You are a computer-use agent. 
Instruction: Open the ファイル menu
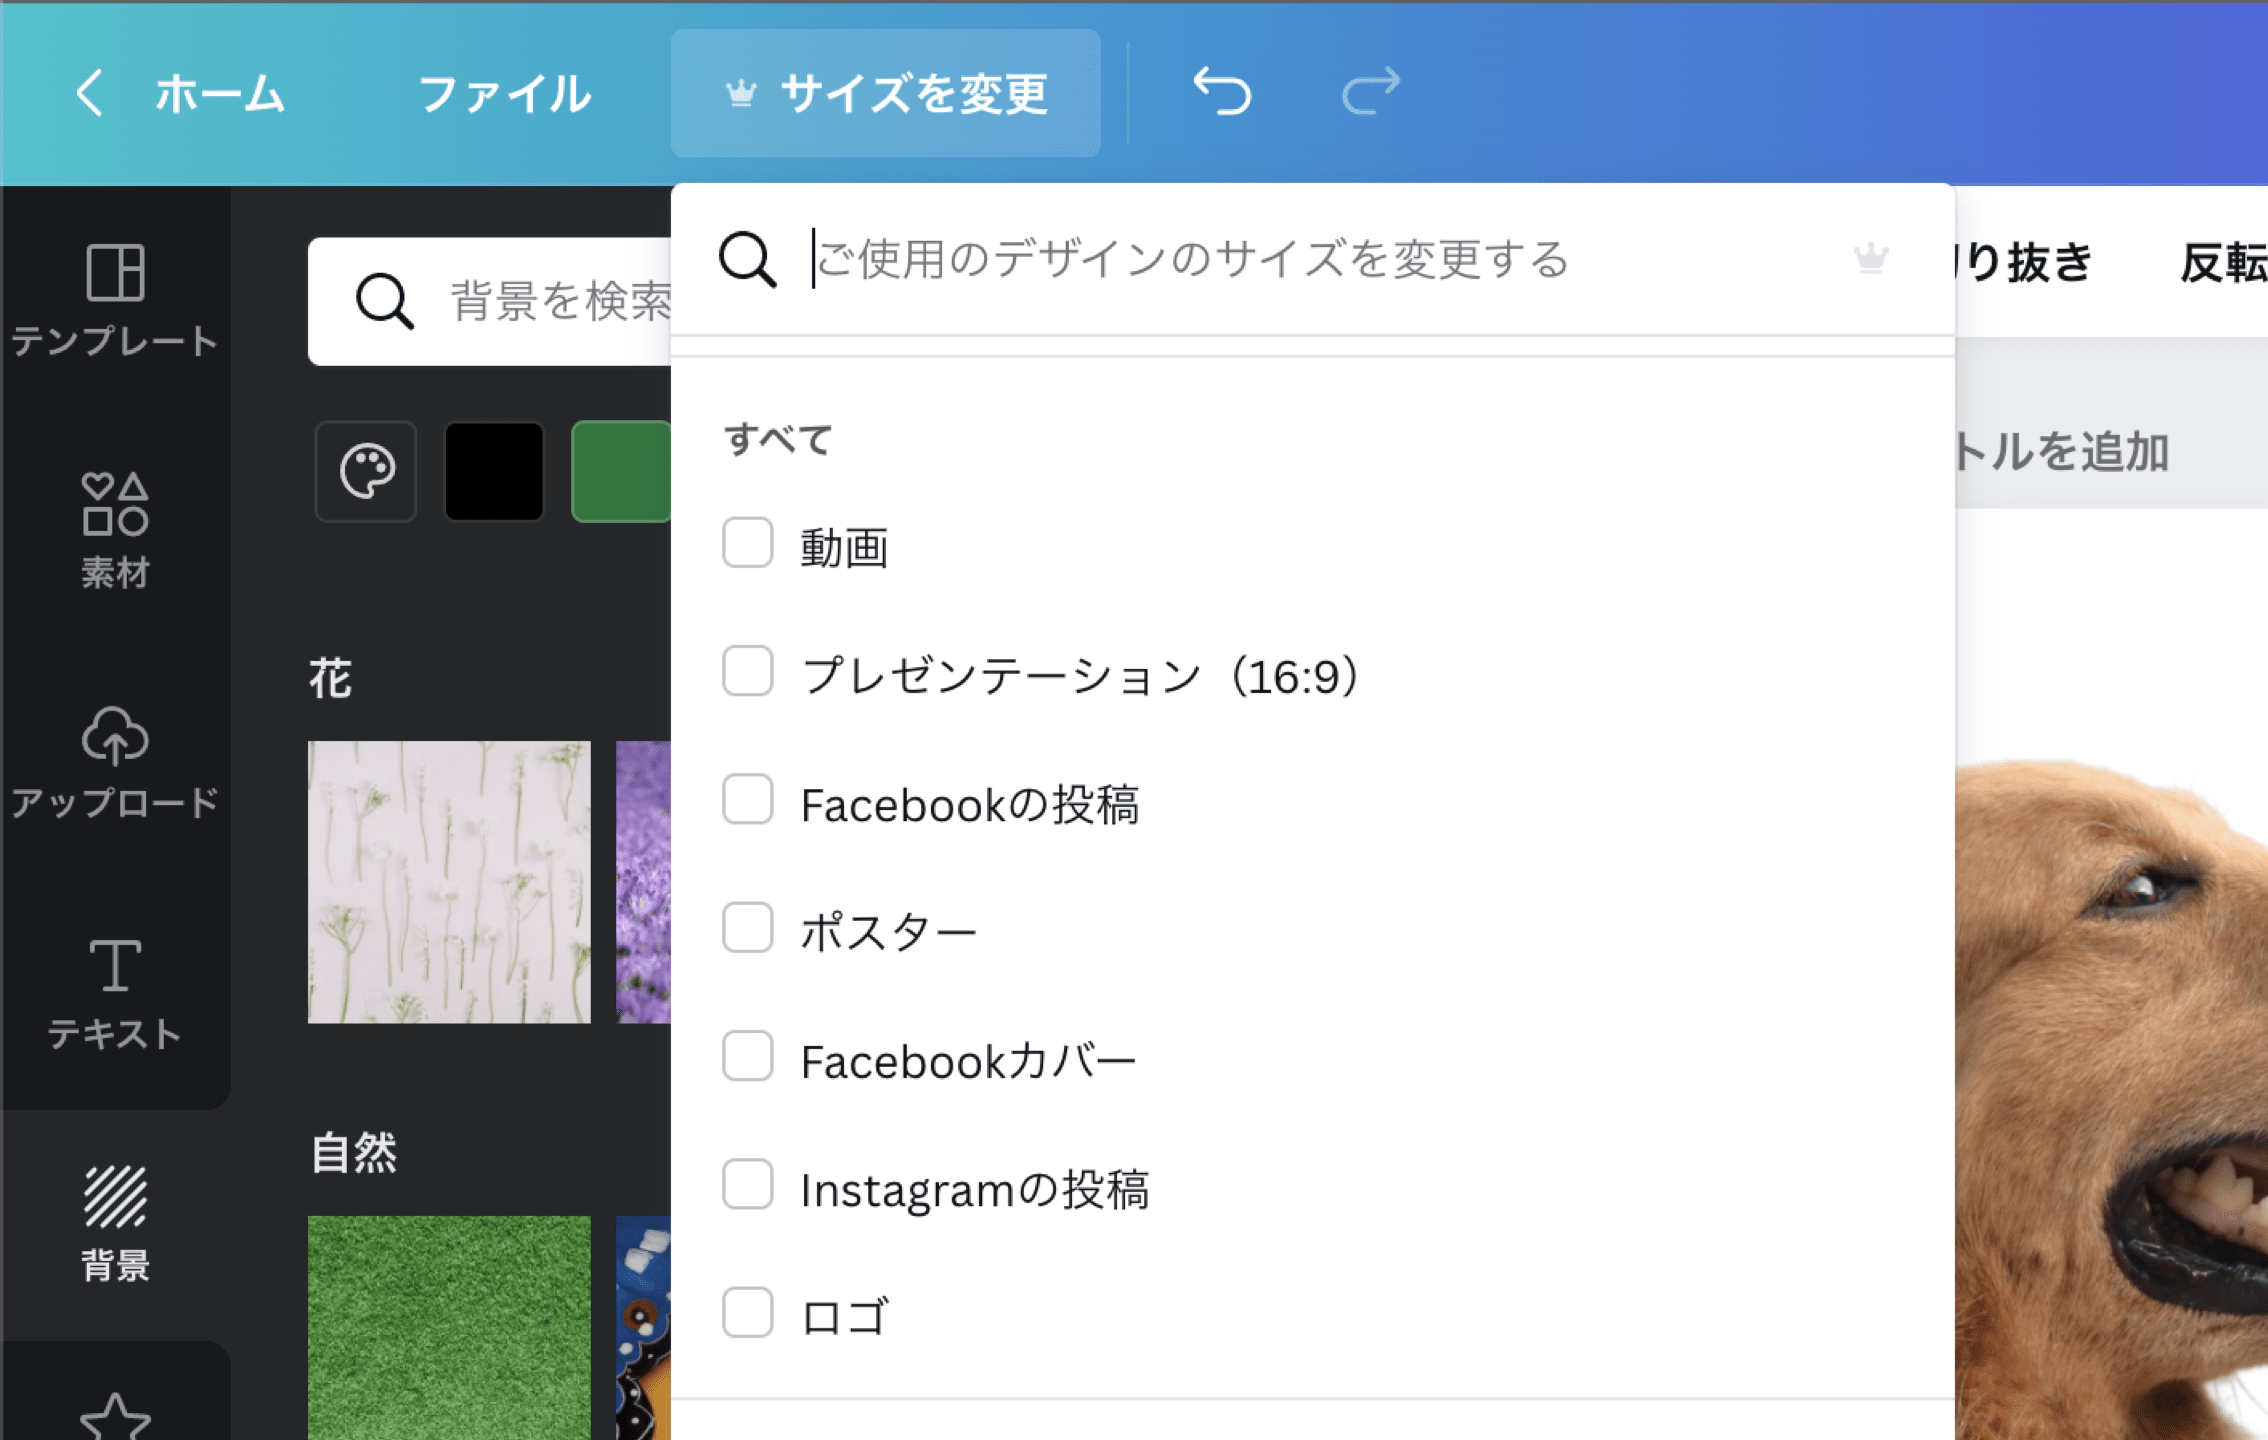tap(506, 93)
